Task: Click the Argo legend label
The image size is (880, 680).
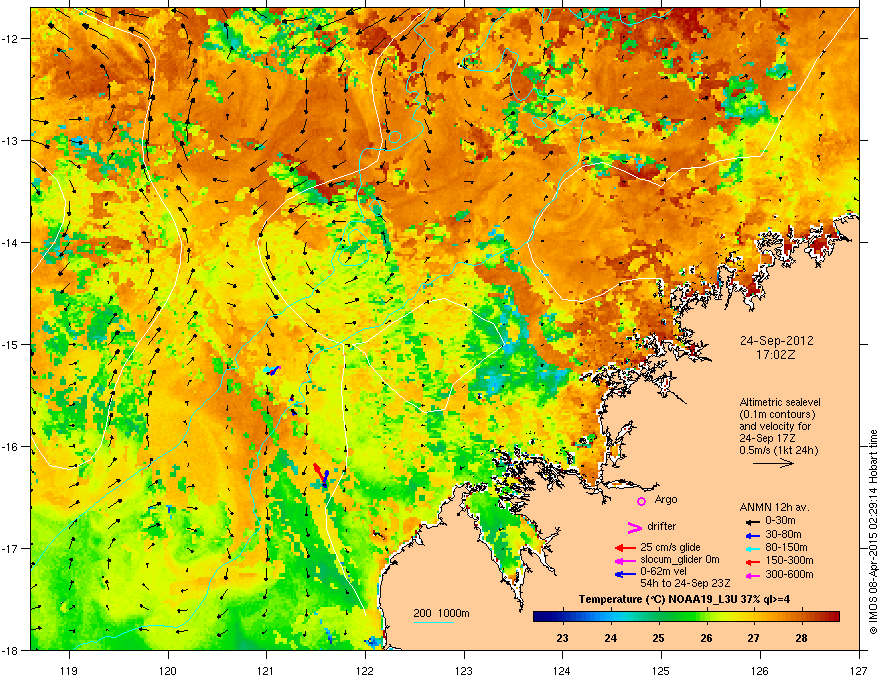Action: [x=666, y=499]
